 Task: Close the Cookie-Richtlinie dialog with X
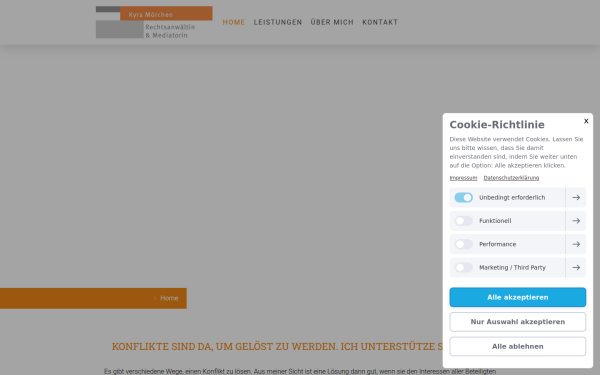point(586,121)
